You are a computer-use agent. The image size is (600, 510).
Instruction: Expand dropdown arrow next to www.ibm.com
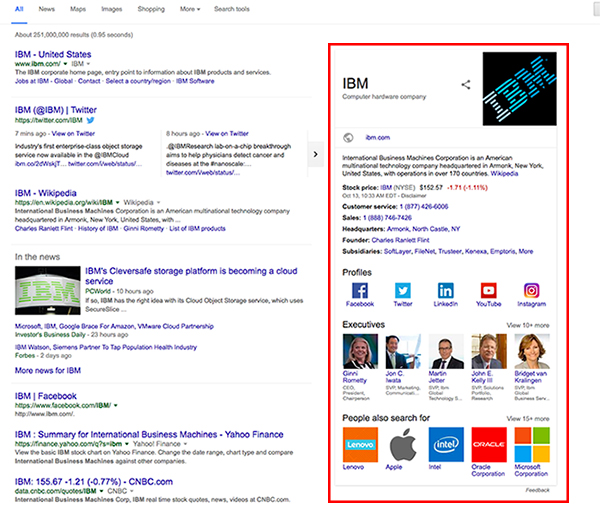[x=65, y=64]
